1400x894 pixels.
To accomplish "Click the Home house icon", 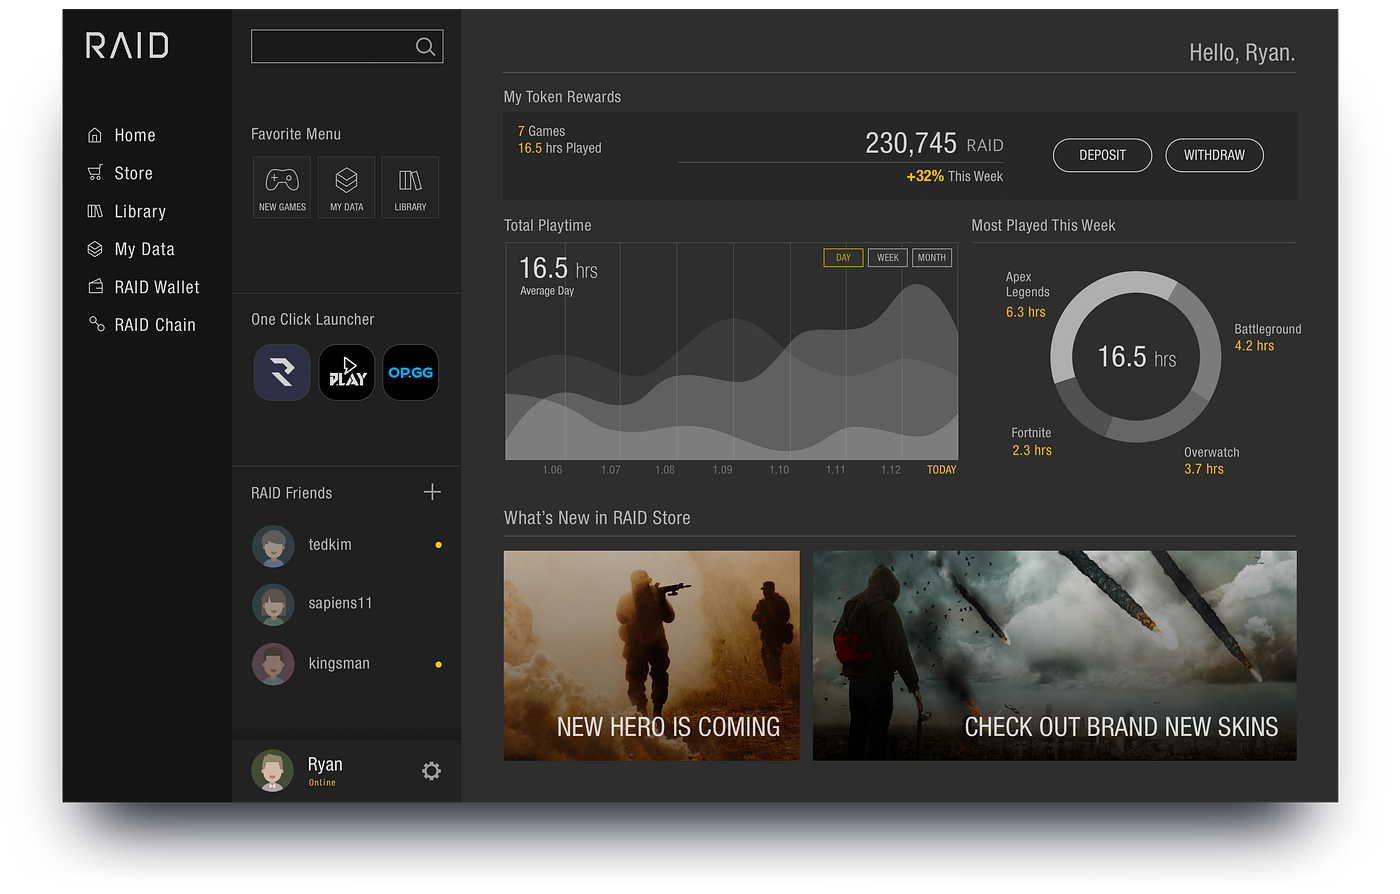I will tap(95, 135).
